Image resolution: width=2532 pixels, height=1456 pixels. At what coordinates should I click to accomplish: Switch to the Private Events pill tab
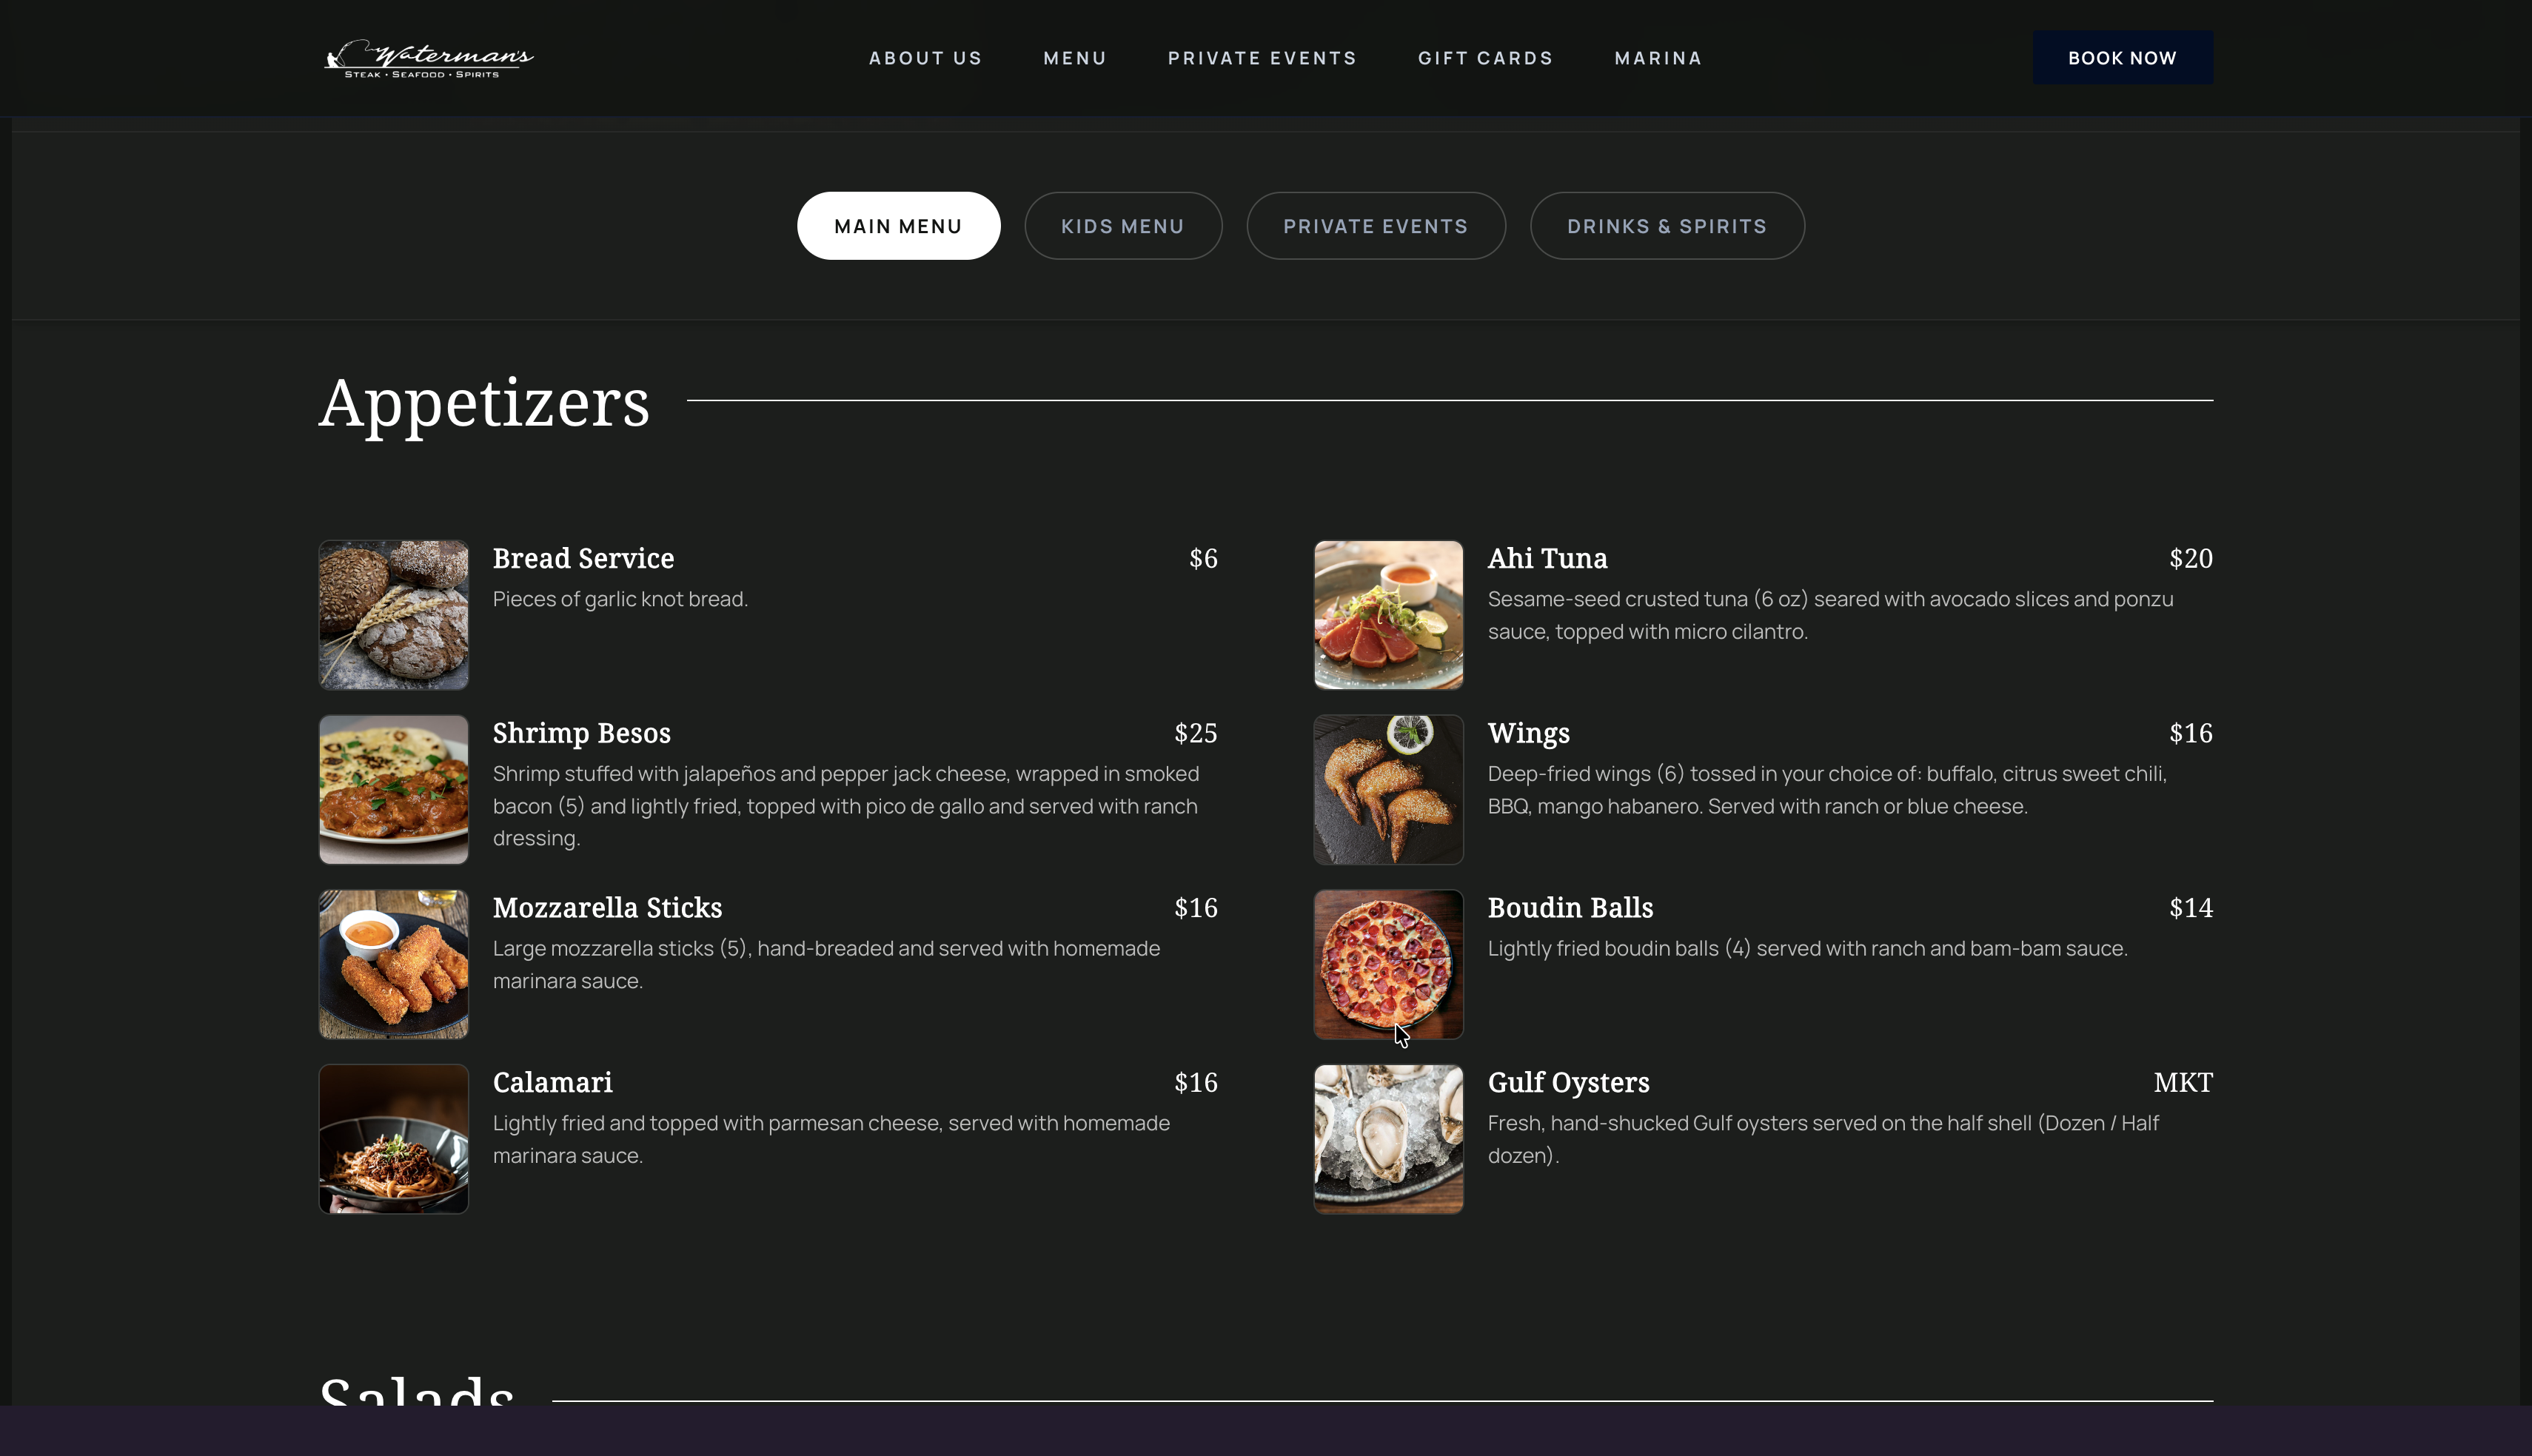(1376, 226)
